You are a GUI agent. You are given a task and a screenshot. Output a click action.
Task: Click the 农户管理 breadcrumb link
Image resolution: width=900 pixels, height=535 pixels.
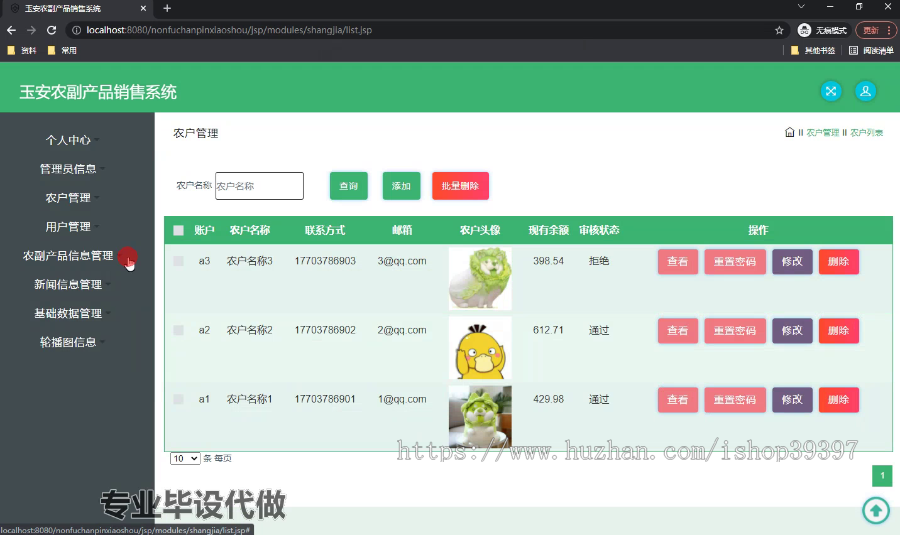point(823,133)
